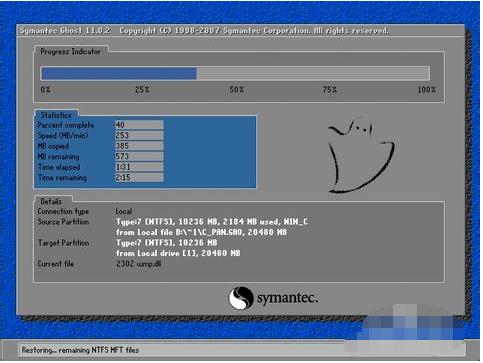Select the Statistics panel tab label

(x=56, y=115)
